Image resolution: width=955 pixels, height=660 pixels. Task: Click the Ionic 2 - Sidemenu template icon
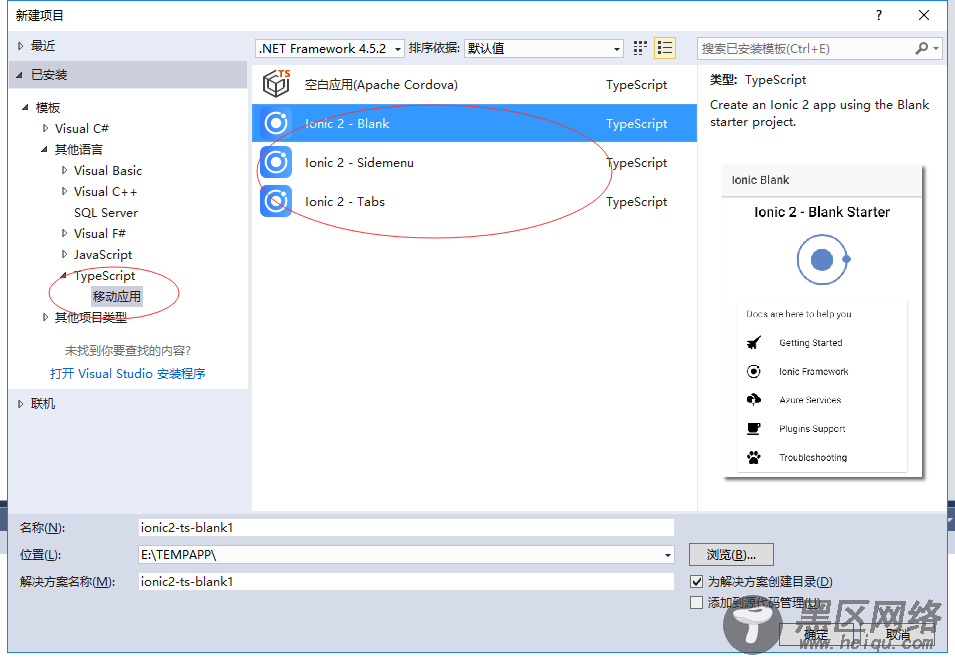click(276, 162)
